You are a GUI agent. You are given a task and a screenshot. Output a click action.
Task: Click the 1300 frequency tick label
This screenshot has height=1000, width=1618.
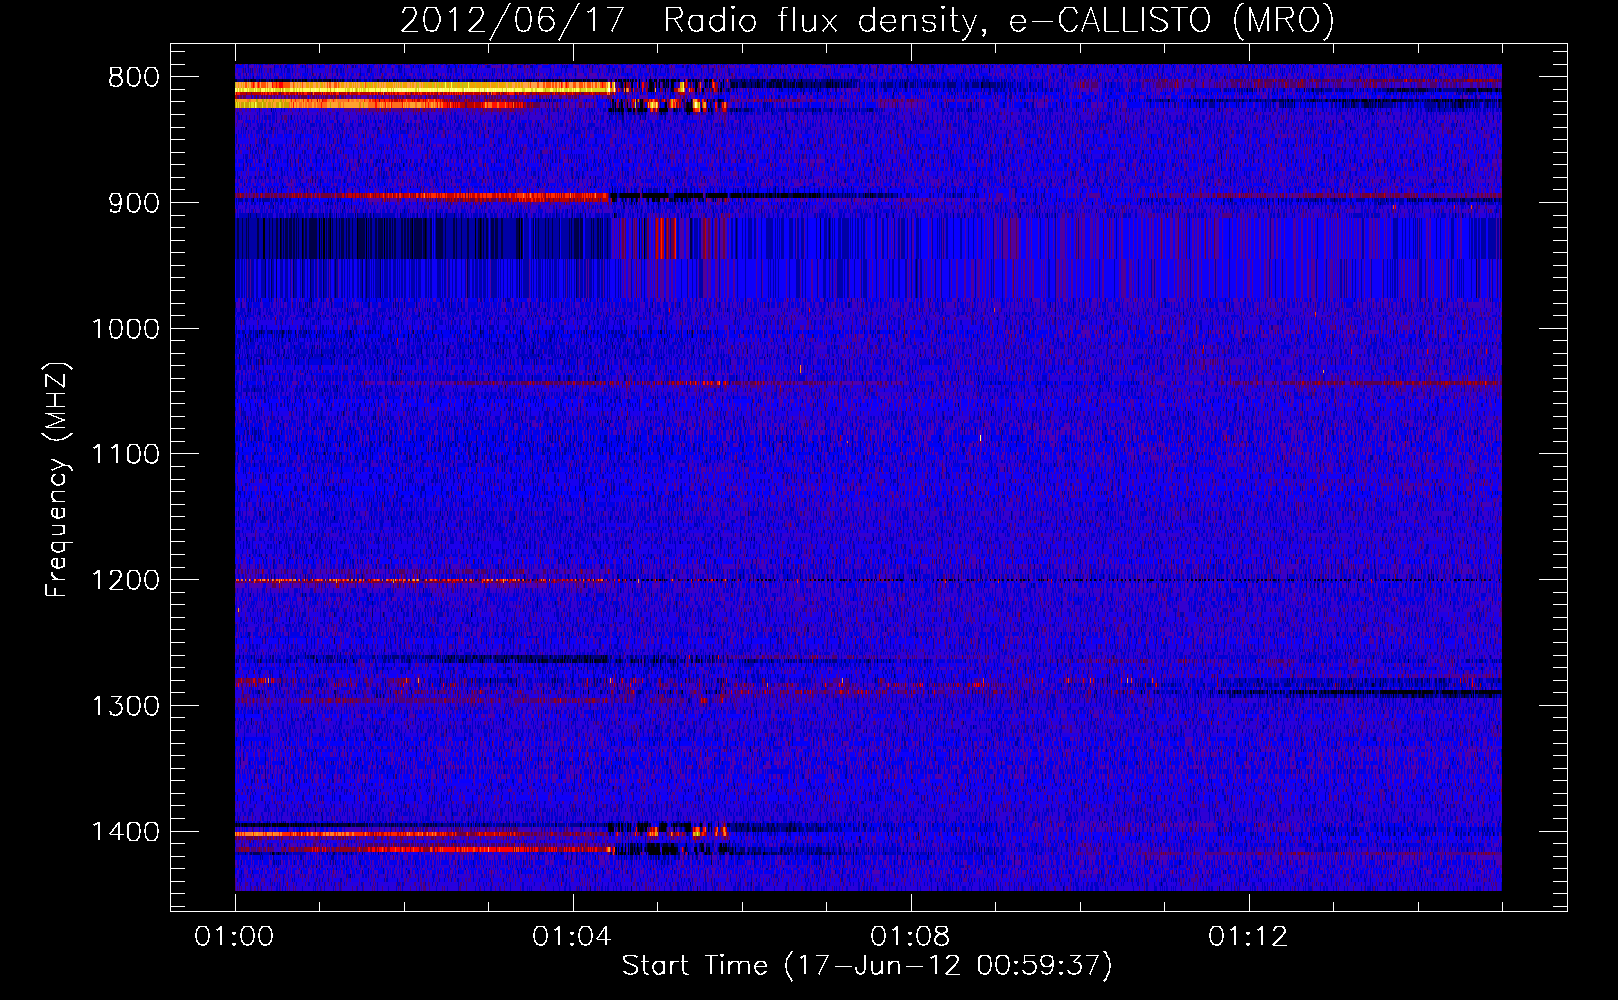pyautogui.click(x=126, y=706)
